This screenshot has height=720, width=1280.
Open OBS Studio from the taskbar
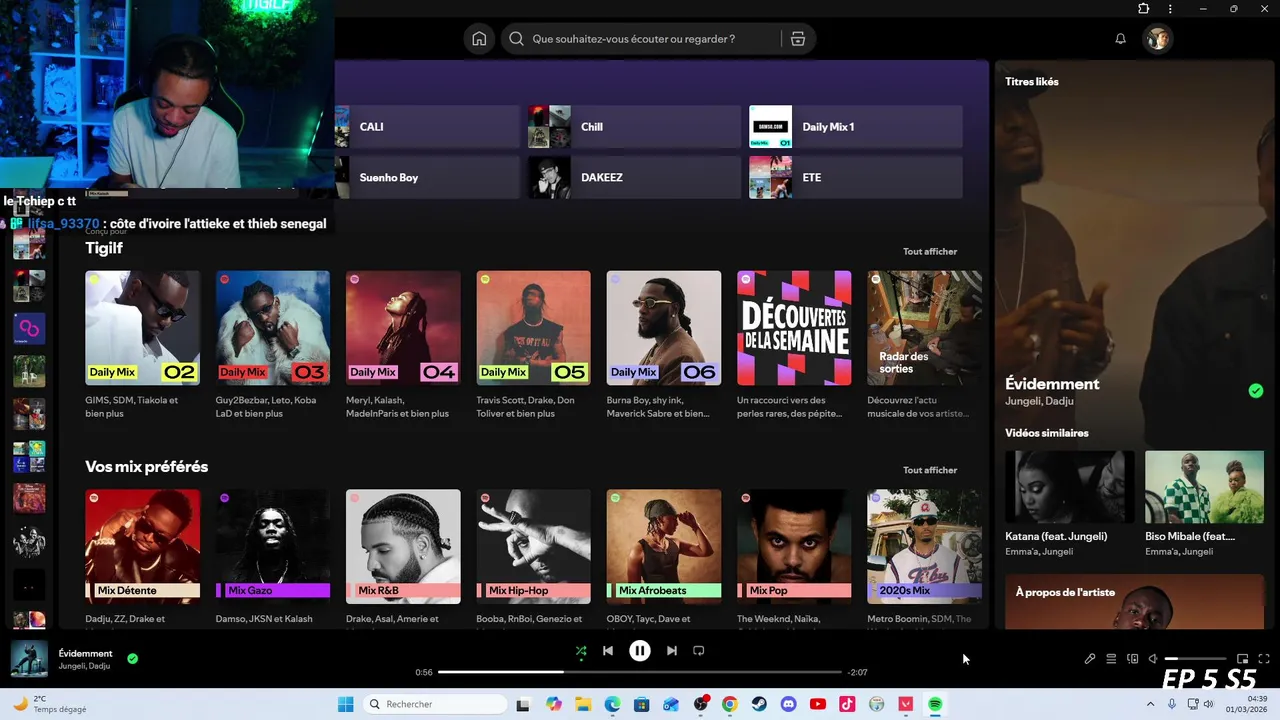(x=700, y=704)
